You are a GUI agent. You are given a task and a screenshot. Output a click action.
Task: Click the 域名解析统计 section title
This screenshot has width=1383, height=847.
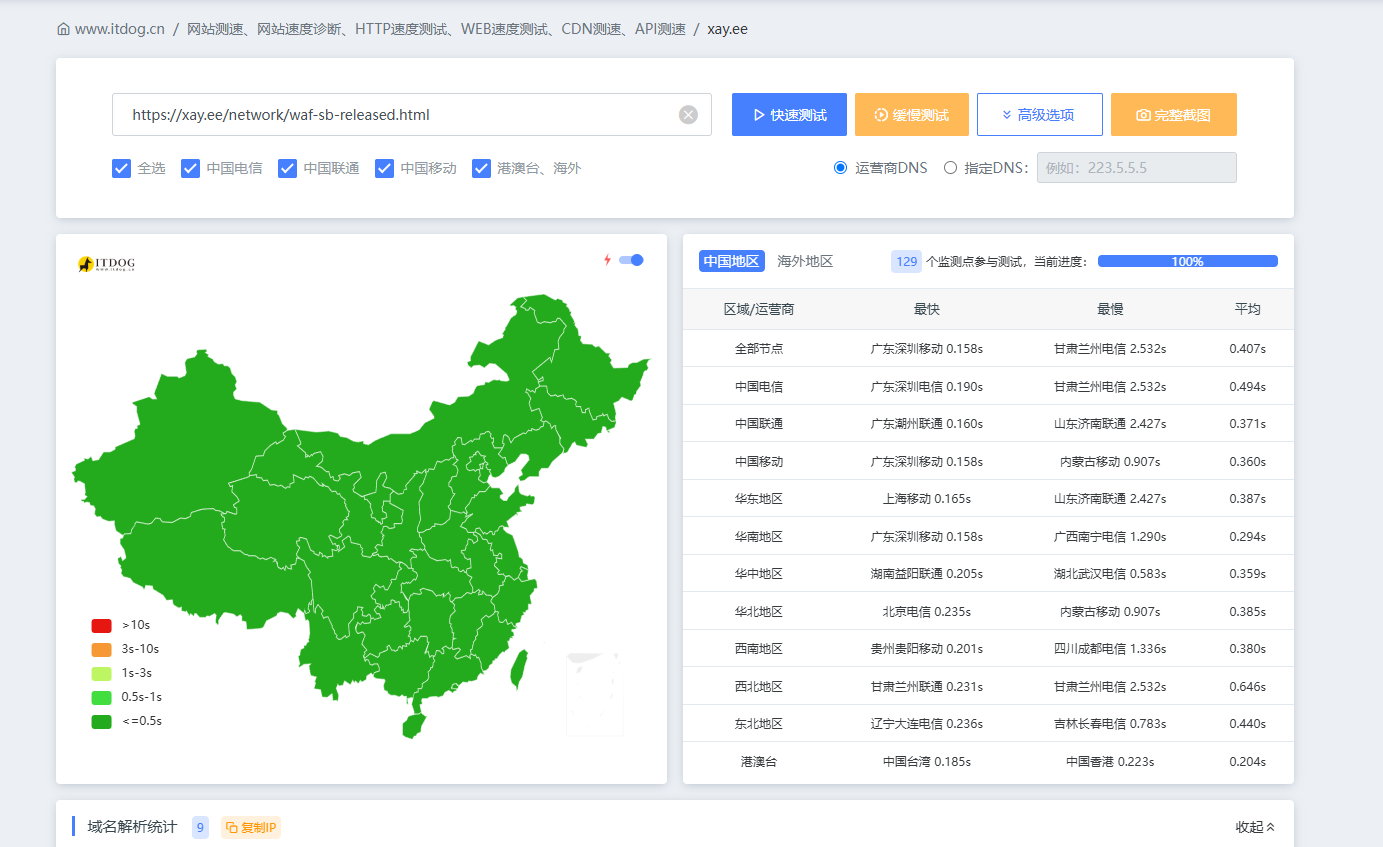pyautogui.click(x=132, y=827)
